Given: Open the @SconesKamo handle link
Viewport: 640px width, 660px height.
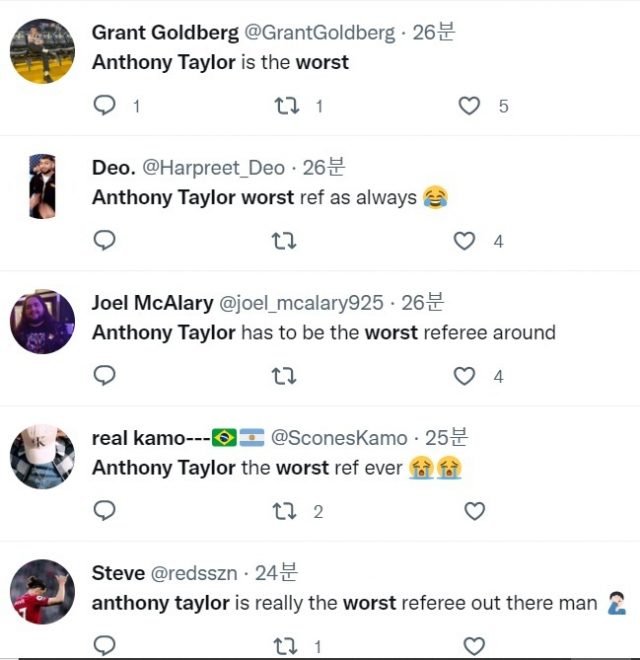Looking at the screenshot, I should point(340,438).
